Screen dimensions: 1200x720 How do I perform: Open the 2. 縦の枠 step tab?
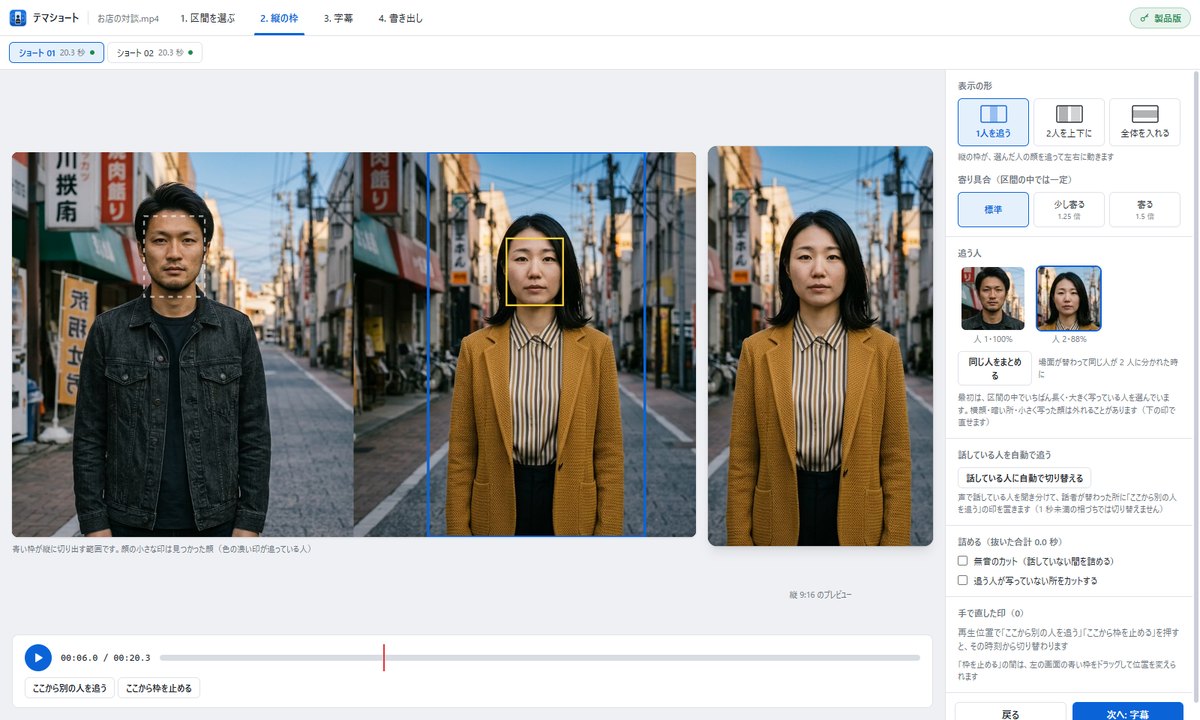[x=278, y=18]
